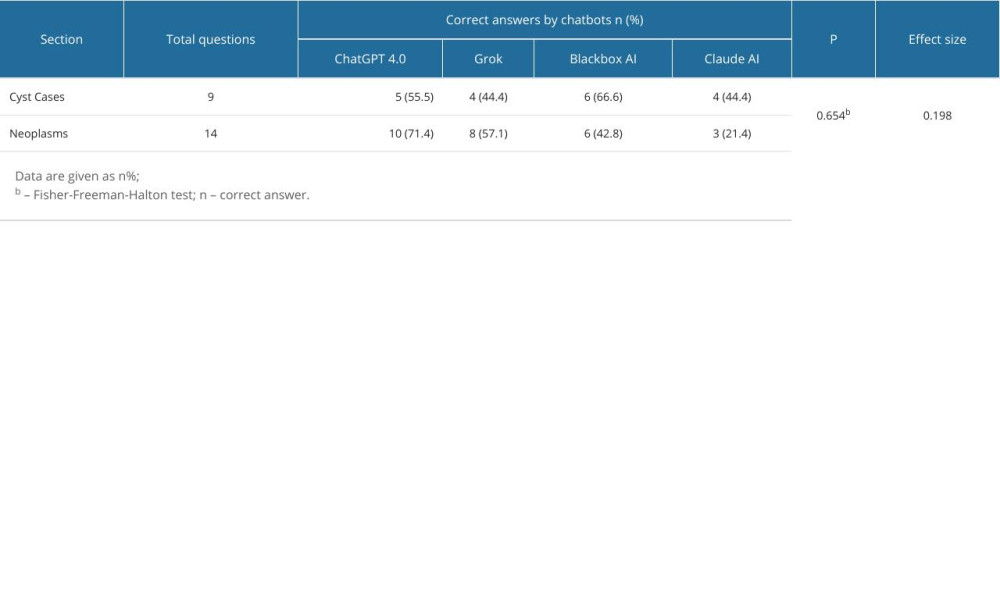Select the 'Correct answers by chatbots n (%)' header

point(545,20)
